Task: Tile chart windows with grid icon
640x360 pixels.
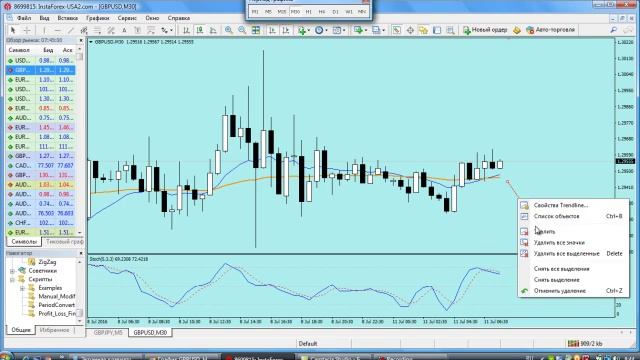Action: coord(256,30)
